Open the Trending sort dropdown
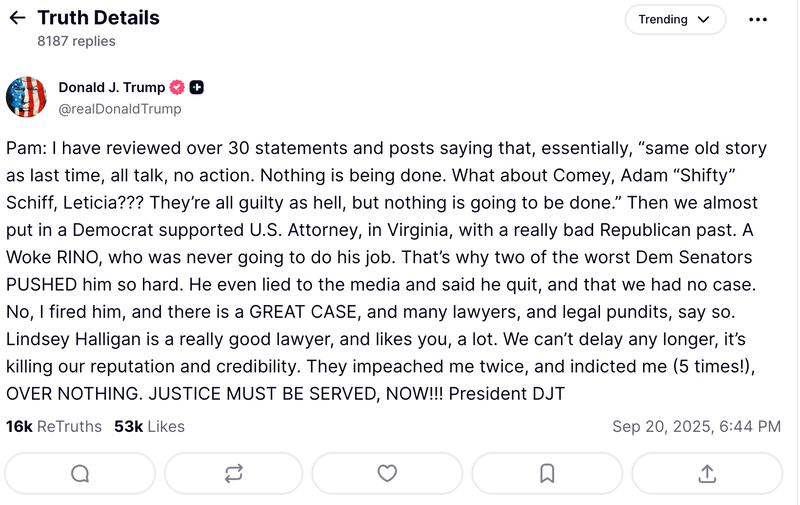The height and width of the screenshot is (505, 800). [673, 19]
